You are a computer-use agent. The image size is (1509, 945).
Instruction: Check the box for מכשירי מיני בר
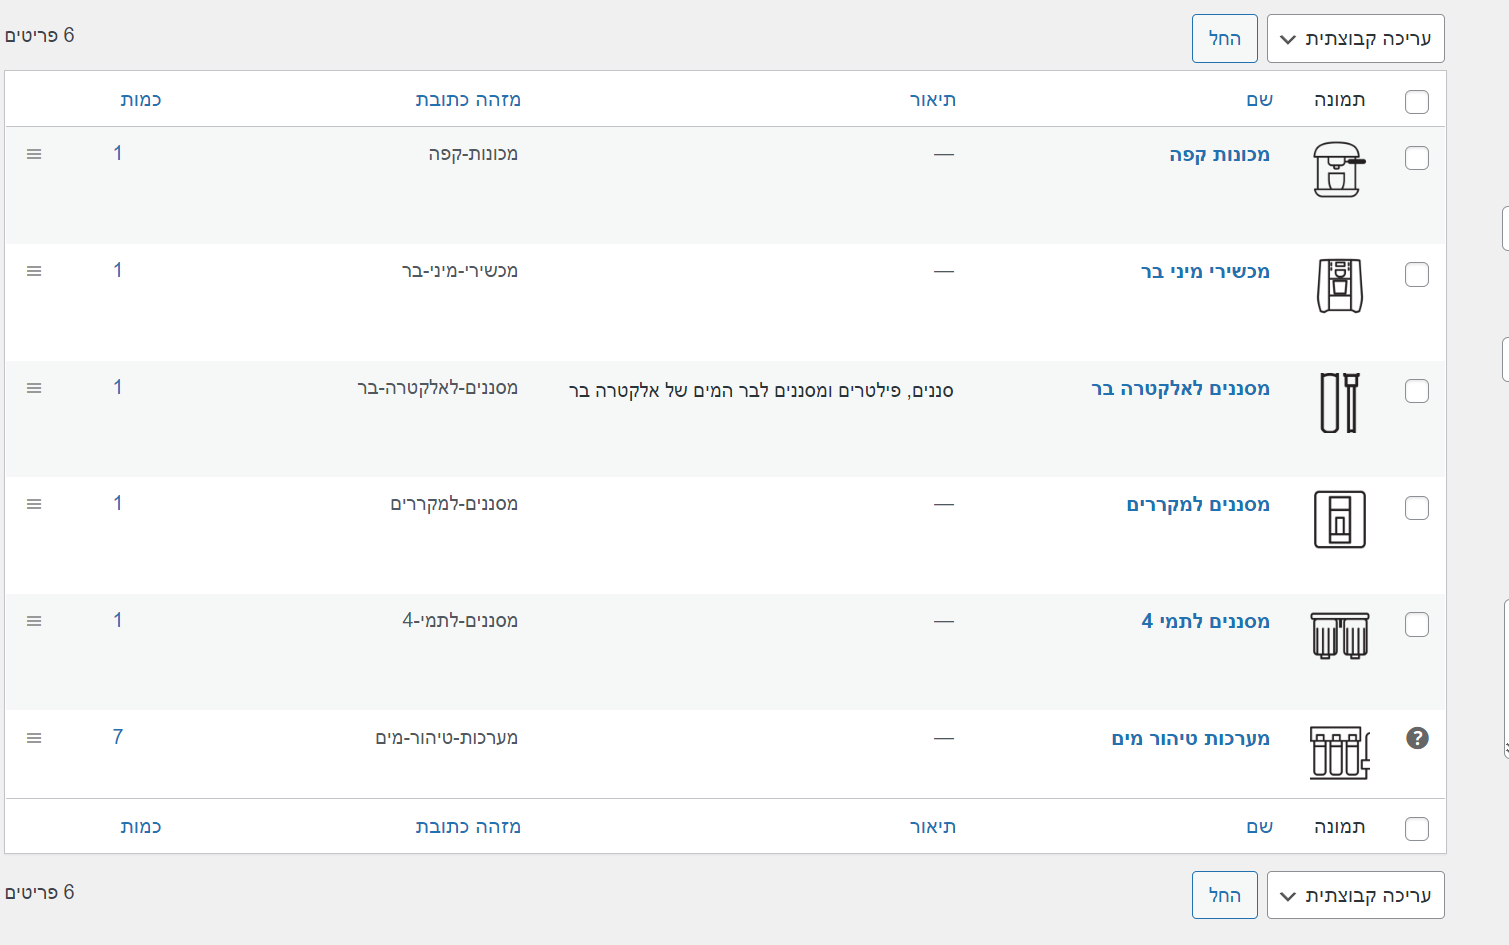[1417, 274]
